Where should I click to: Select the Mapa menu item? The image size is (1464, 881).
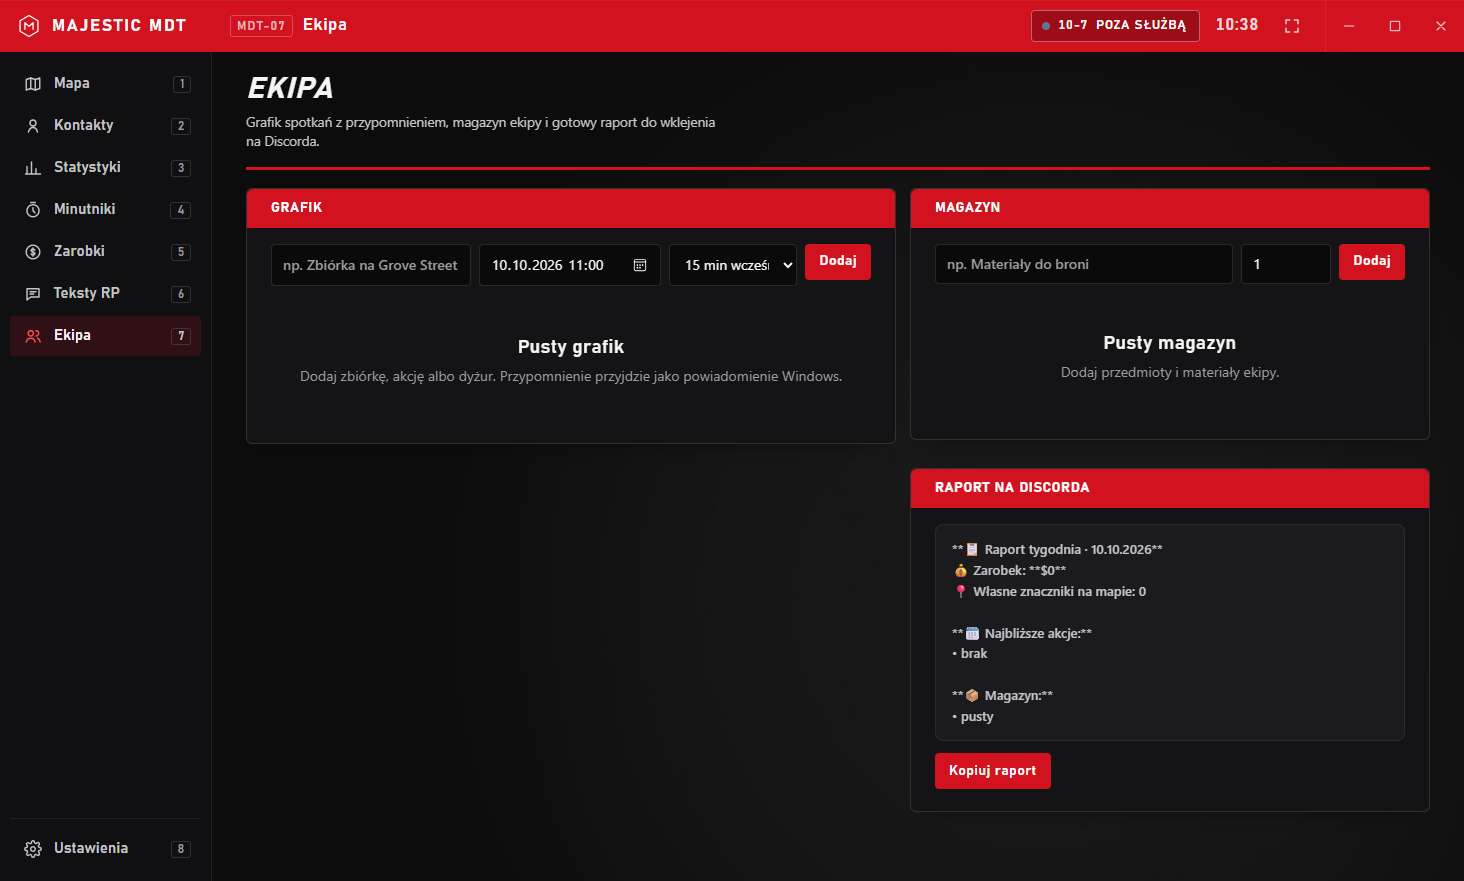[x=105, y=84]
